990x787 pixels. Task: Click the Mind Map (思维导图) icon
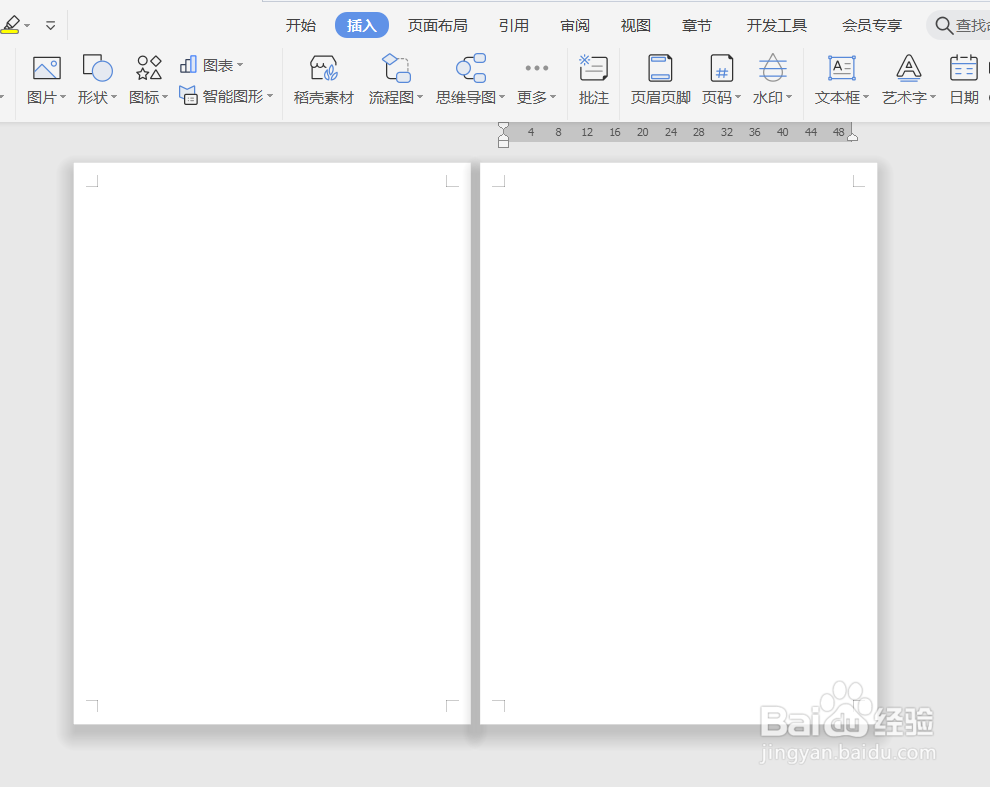[471, 68]
